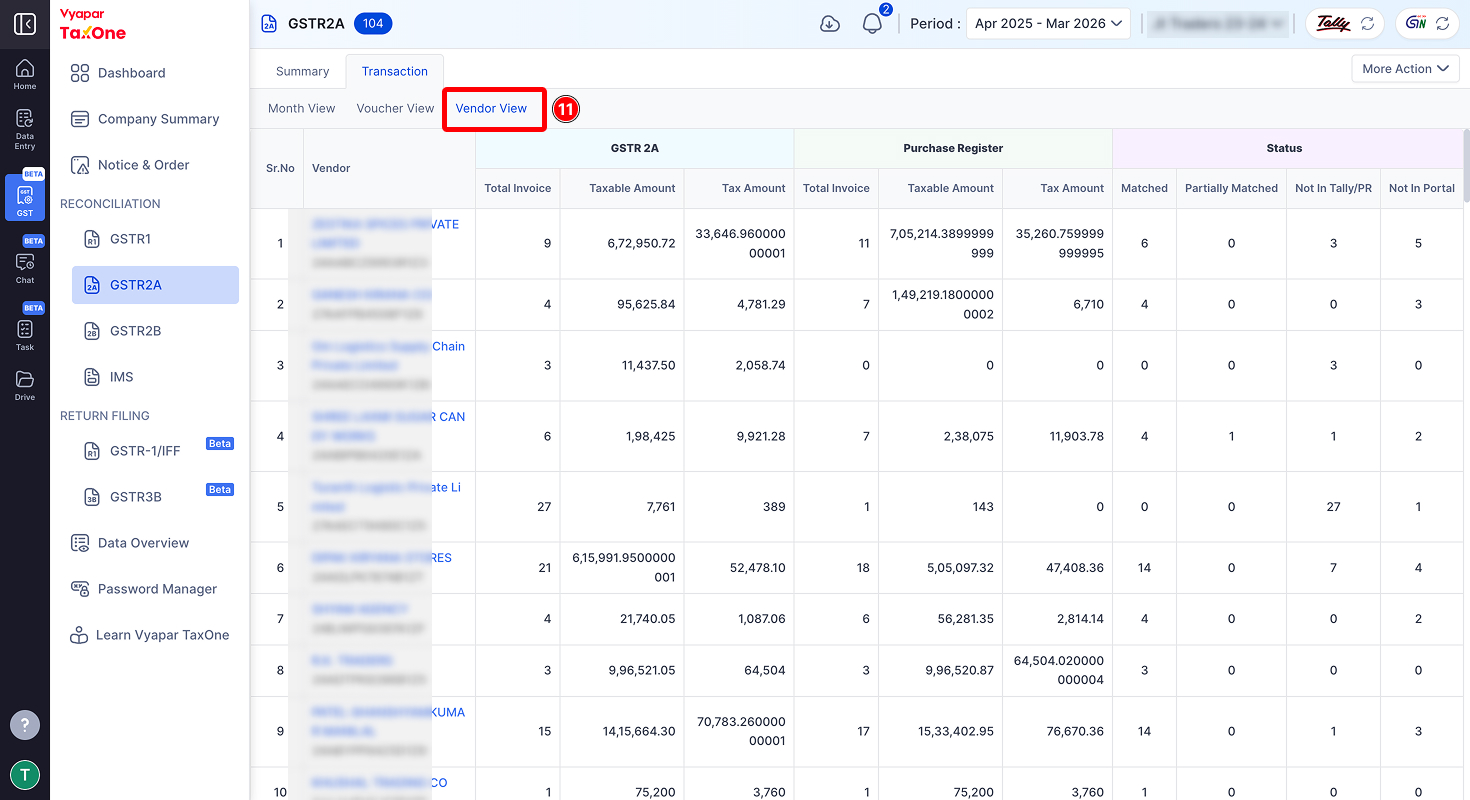Screen dimensions: 1470x800
Task: Click the Not In Tally/PR column header
Action: (1333, 188)
